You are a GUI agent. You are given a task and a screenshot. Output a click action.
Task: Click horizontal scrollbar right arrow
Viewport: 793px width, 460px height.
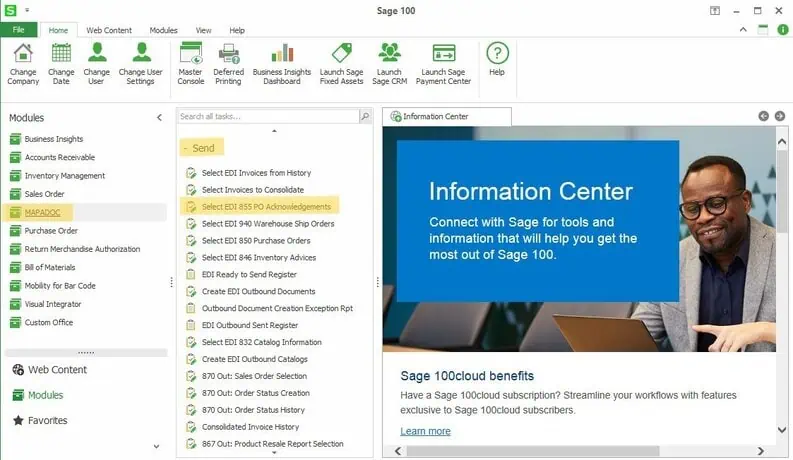(x=761, y=450)
